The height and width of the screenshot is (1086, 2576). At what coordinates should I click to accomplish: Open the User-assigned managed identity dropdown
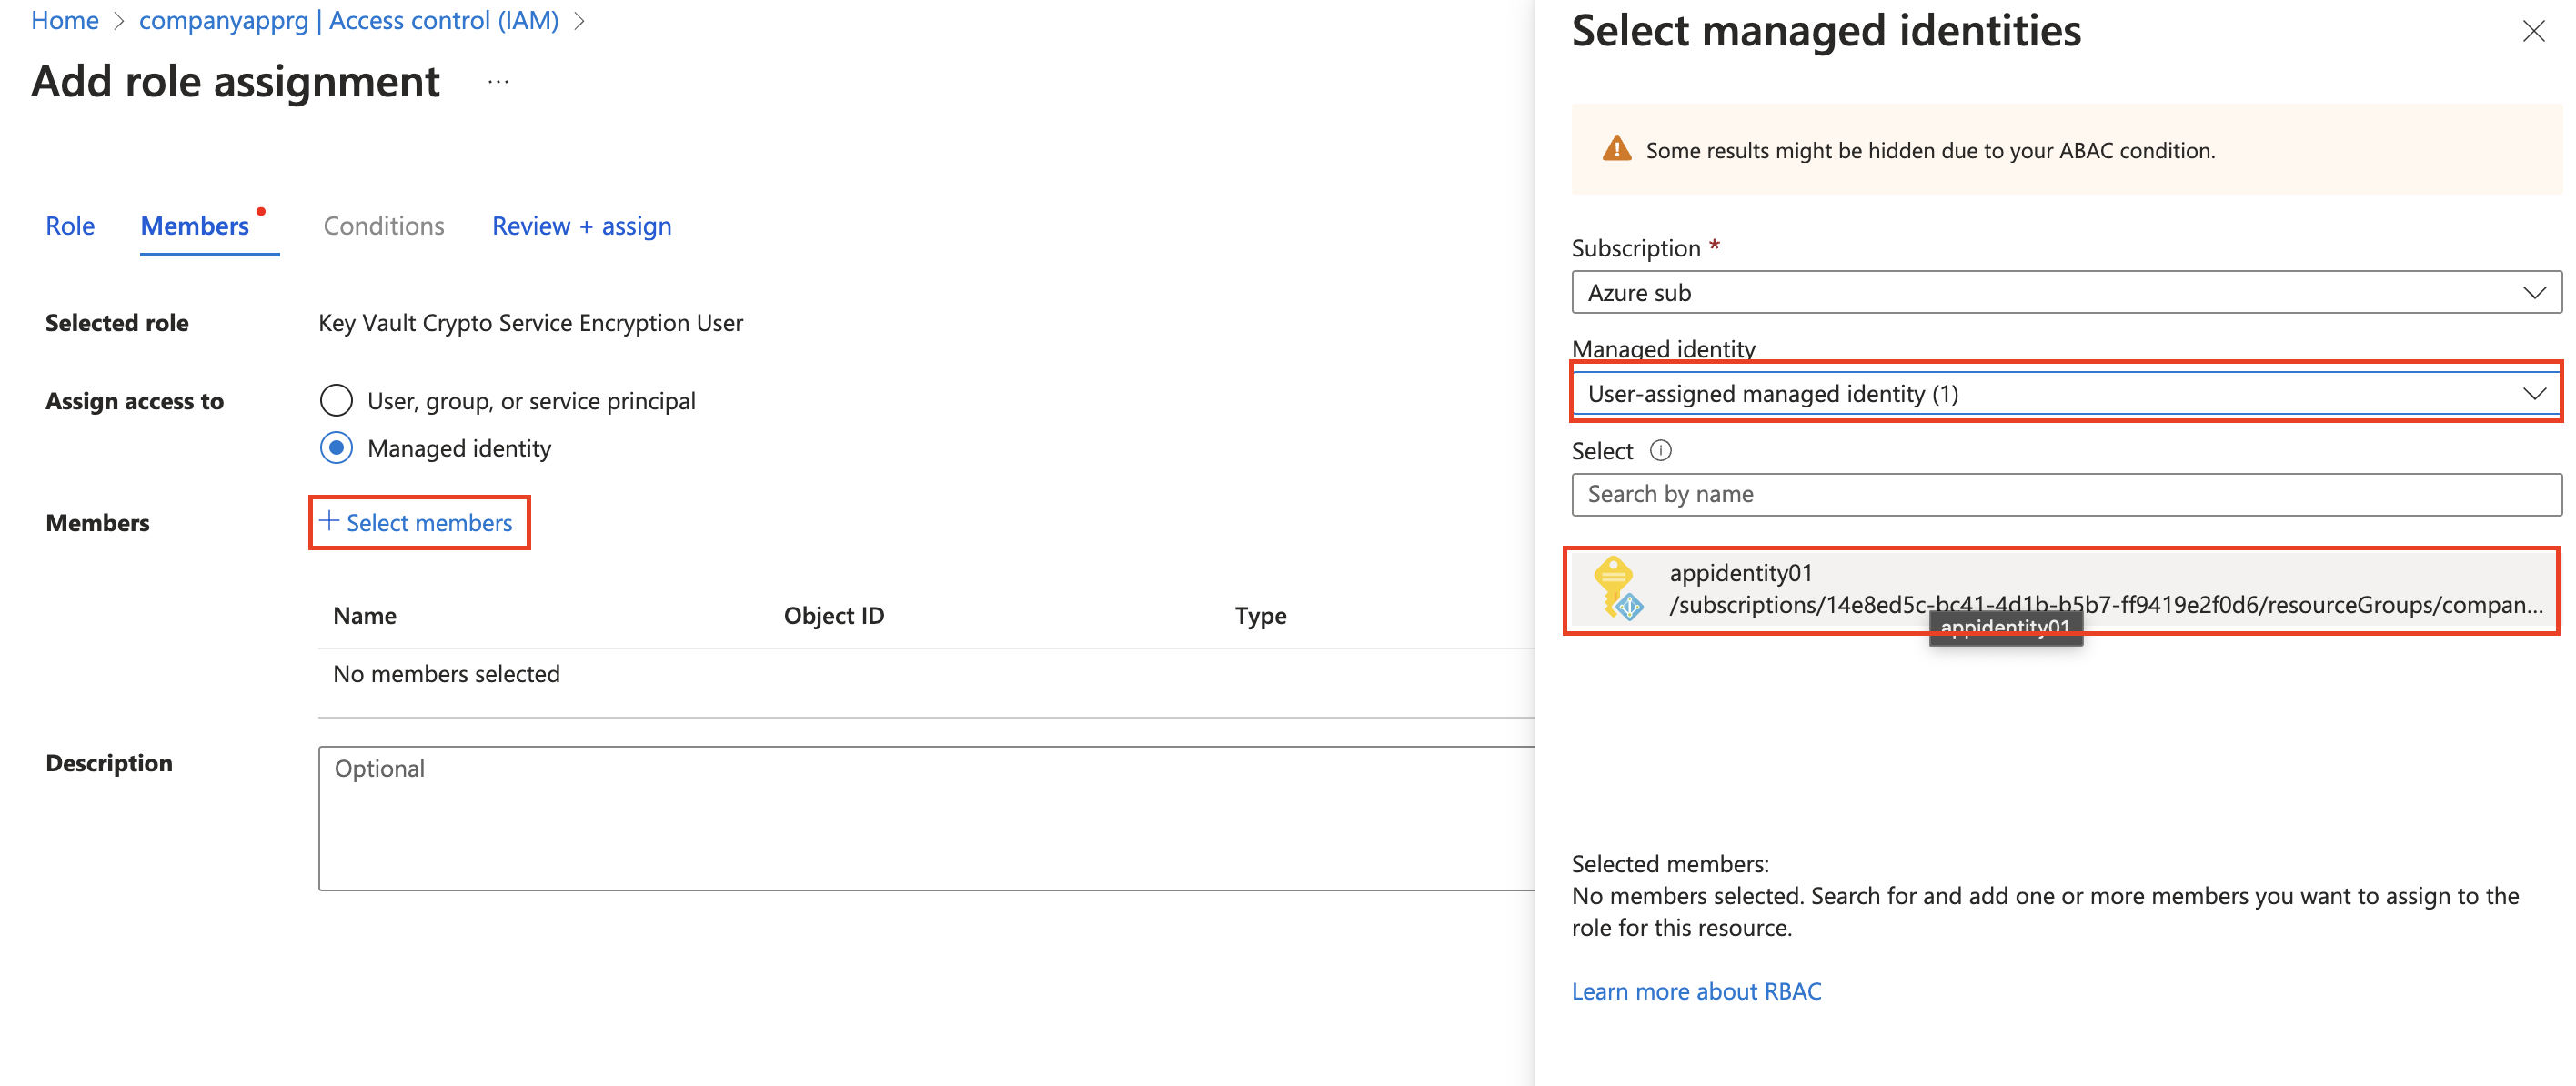(2066, 394)
